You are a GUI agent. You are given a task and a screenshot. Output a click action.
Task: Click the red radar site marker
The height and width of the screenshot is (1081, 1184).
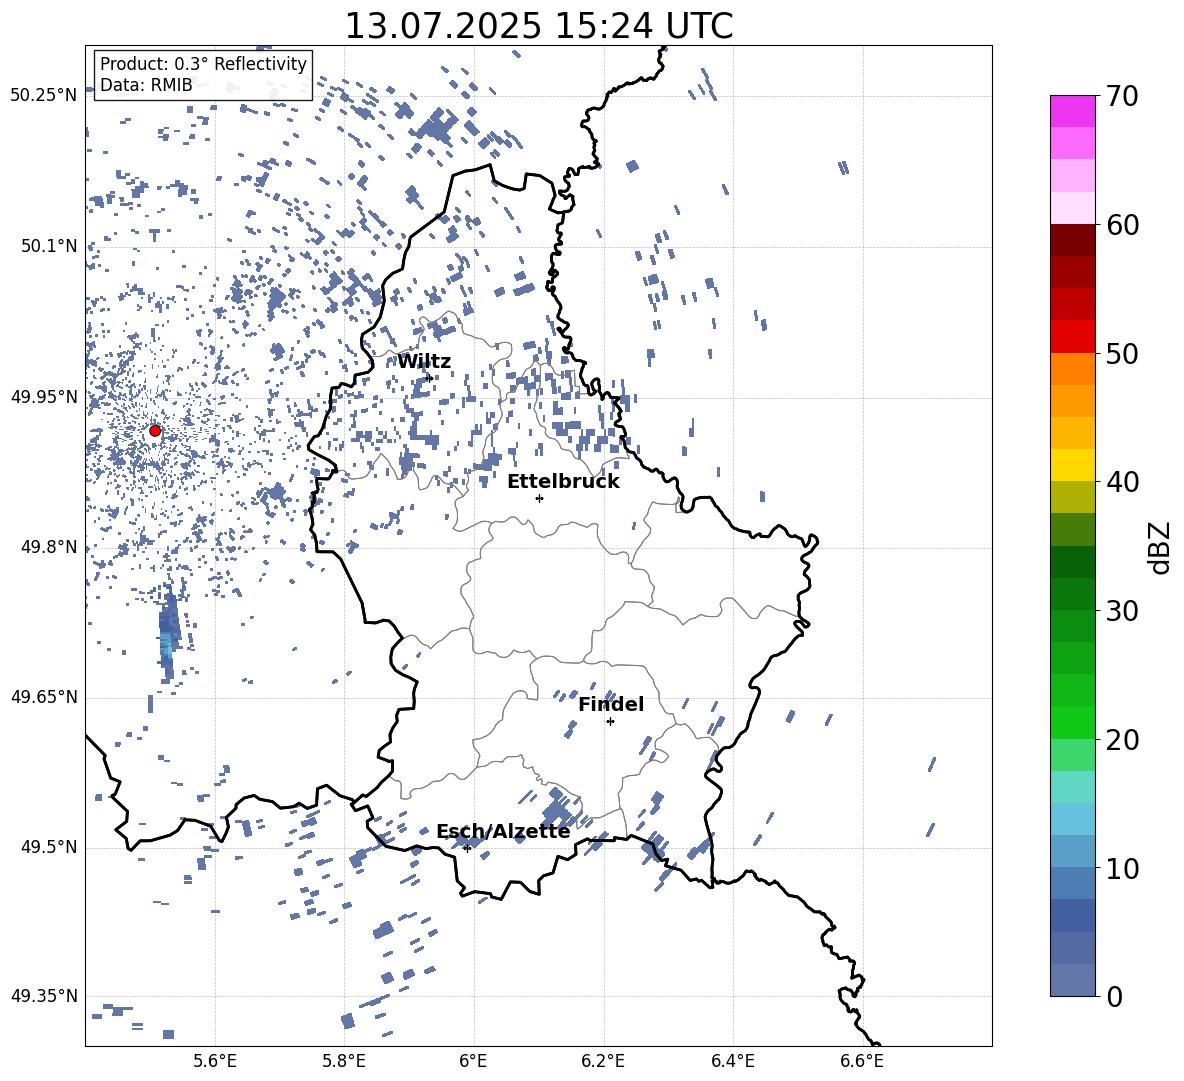tap(155, 431)
